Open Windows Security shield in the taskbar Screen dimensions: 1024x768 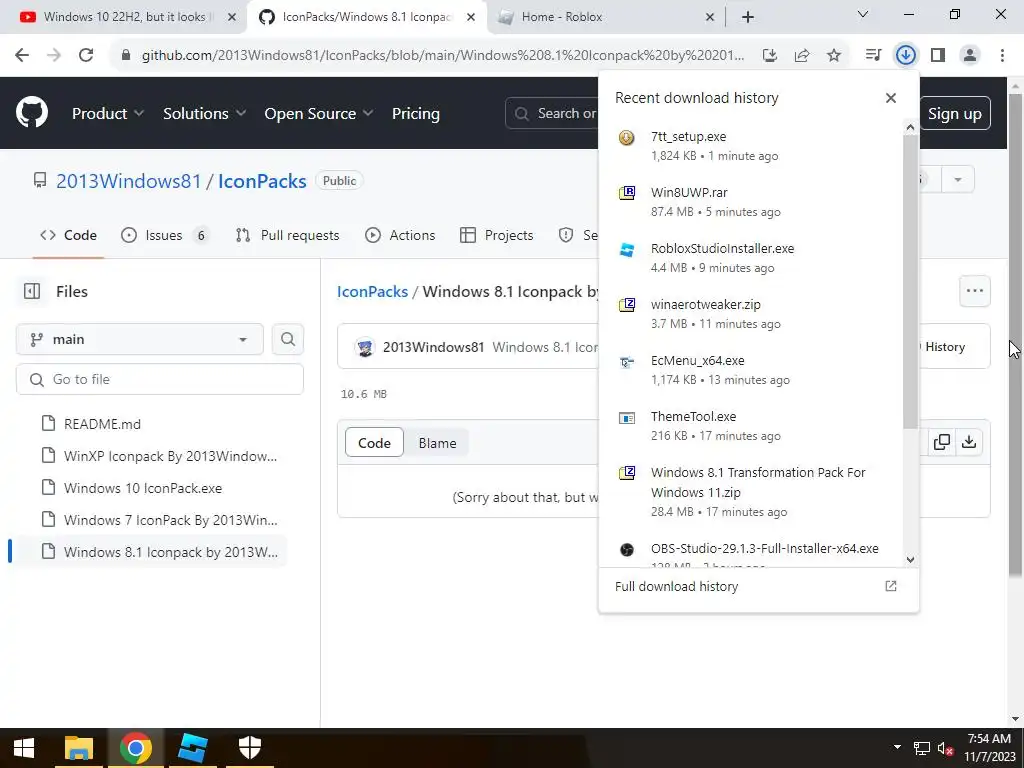click(250, 748)
